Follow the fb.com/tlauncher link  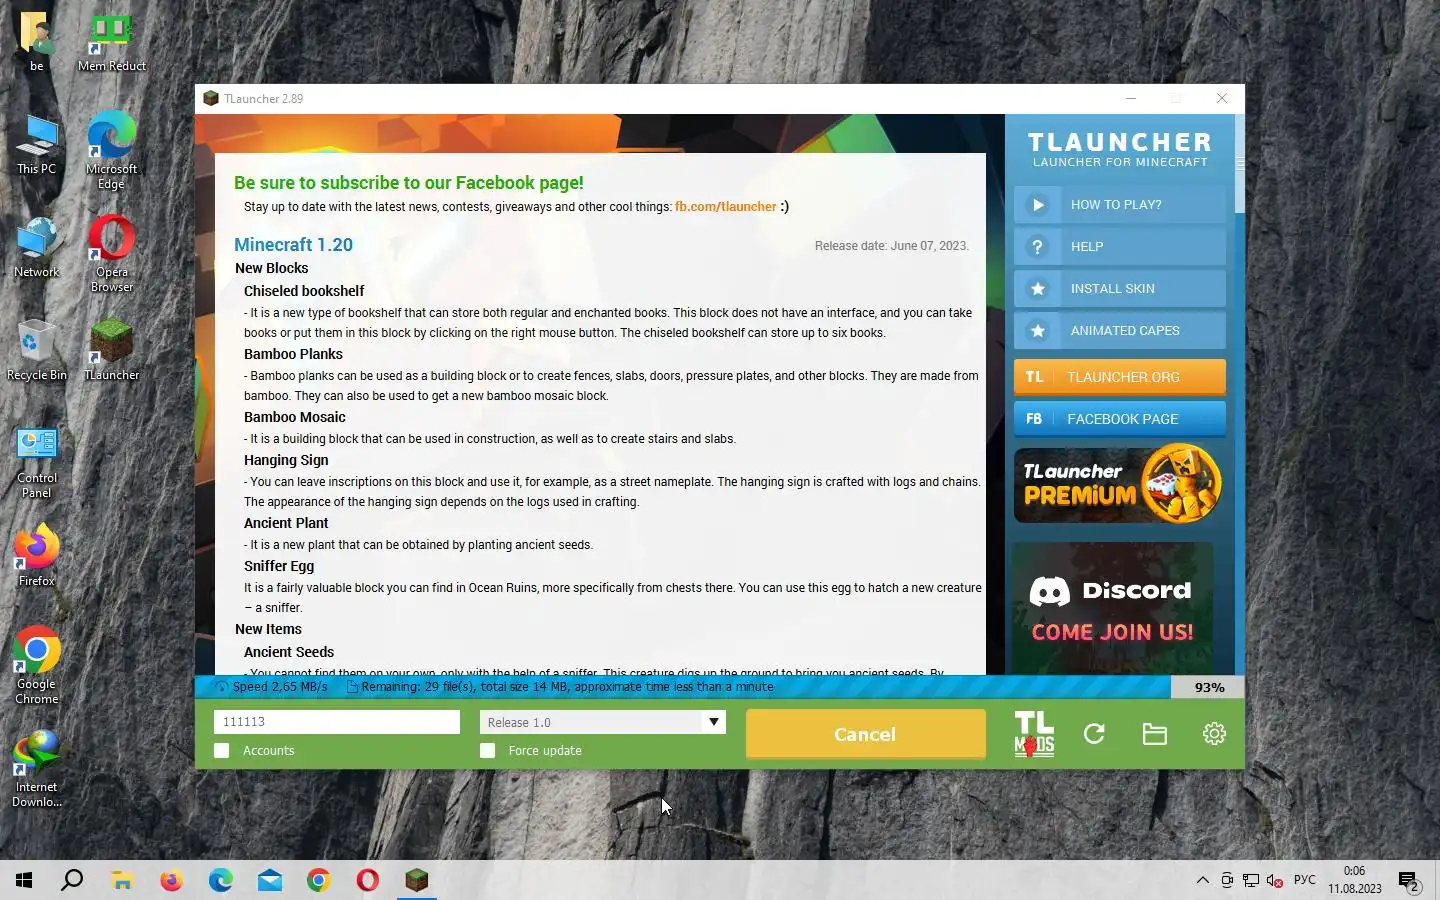(725, 207)
